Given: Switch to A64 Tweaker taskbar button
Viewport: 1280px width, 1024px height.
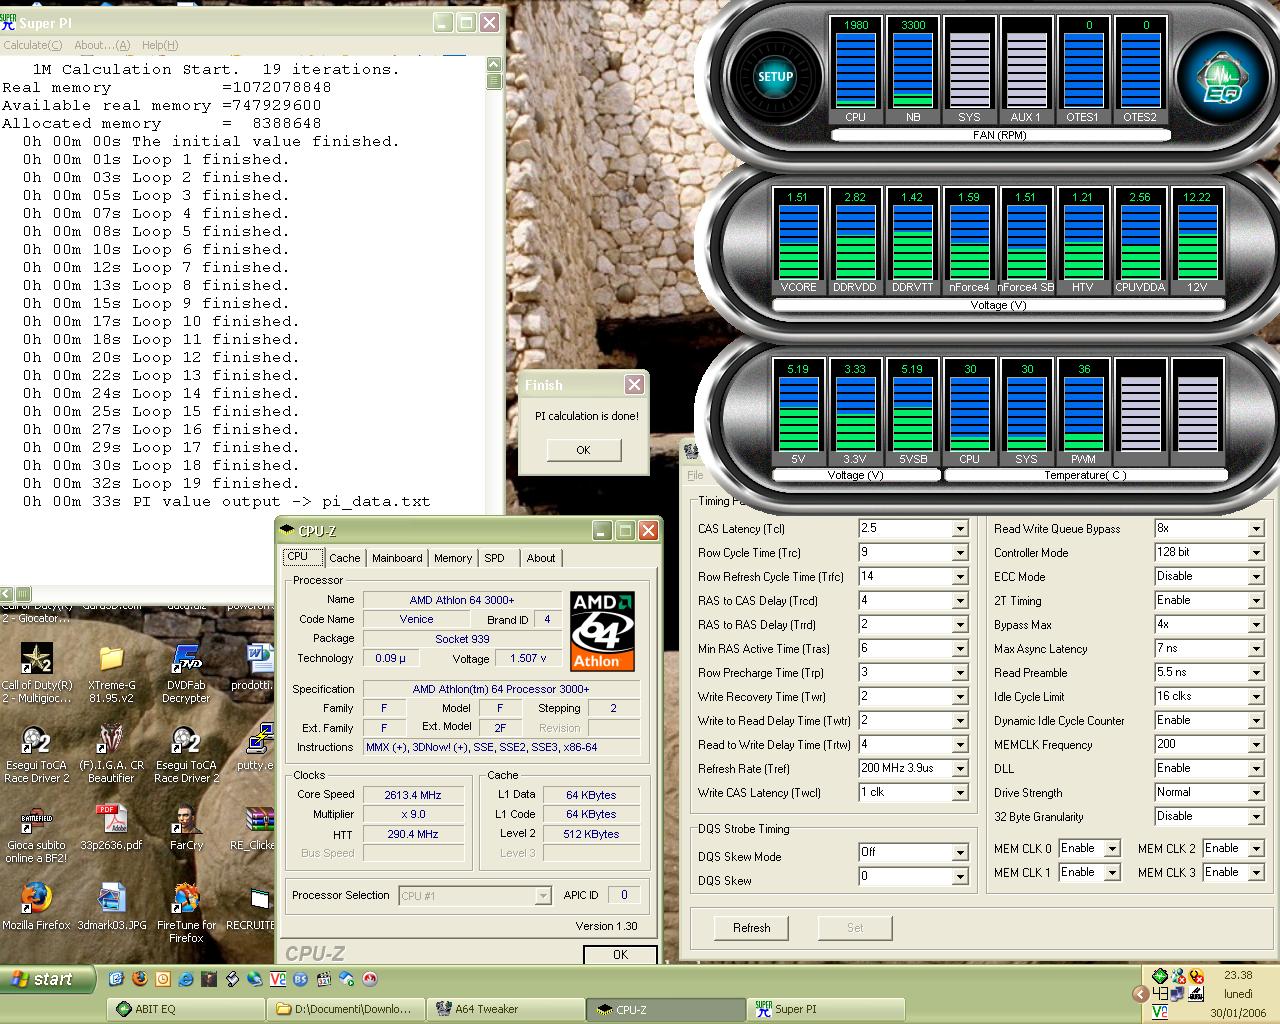Looking at the screenshot, I should (505, 1009).
